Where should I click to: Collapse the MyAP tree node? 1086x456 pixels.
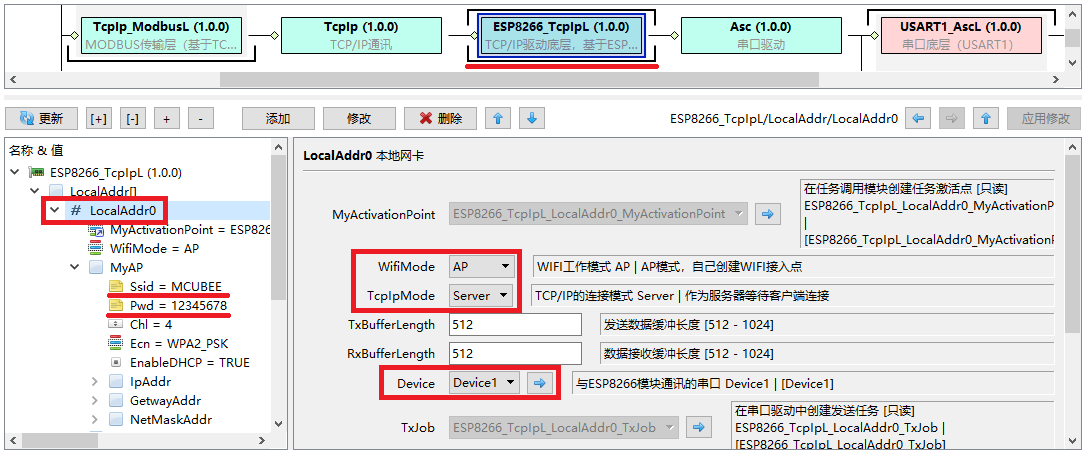[75, 268]
